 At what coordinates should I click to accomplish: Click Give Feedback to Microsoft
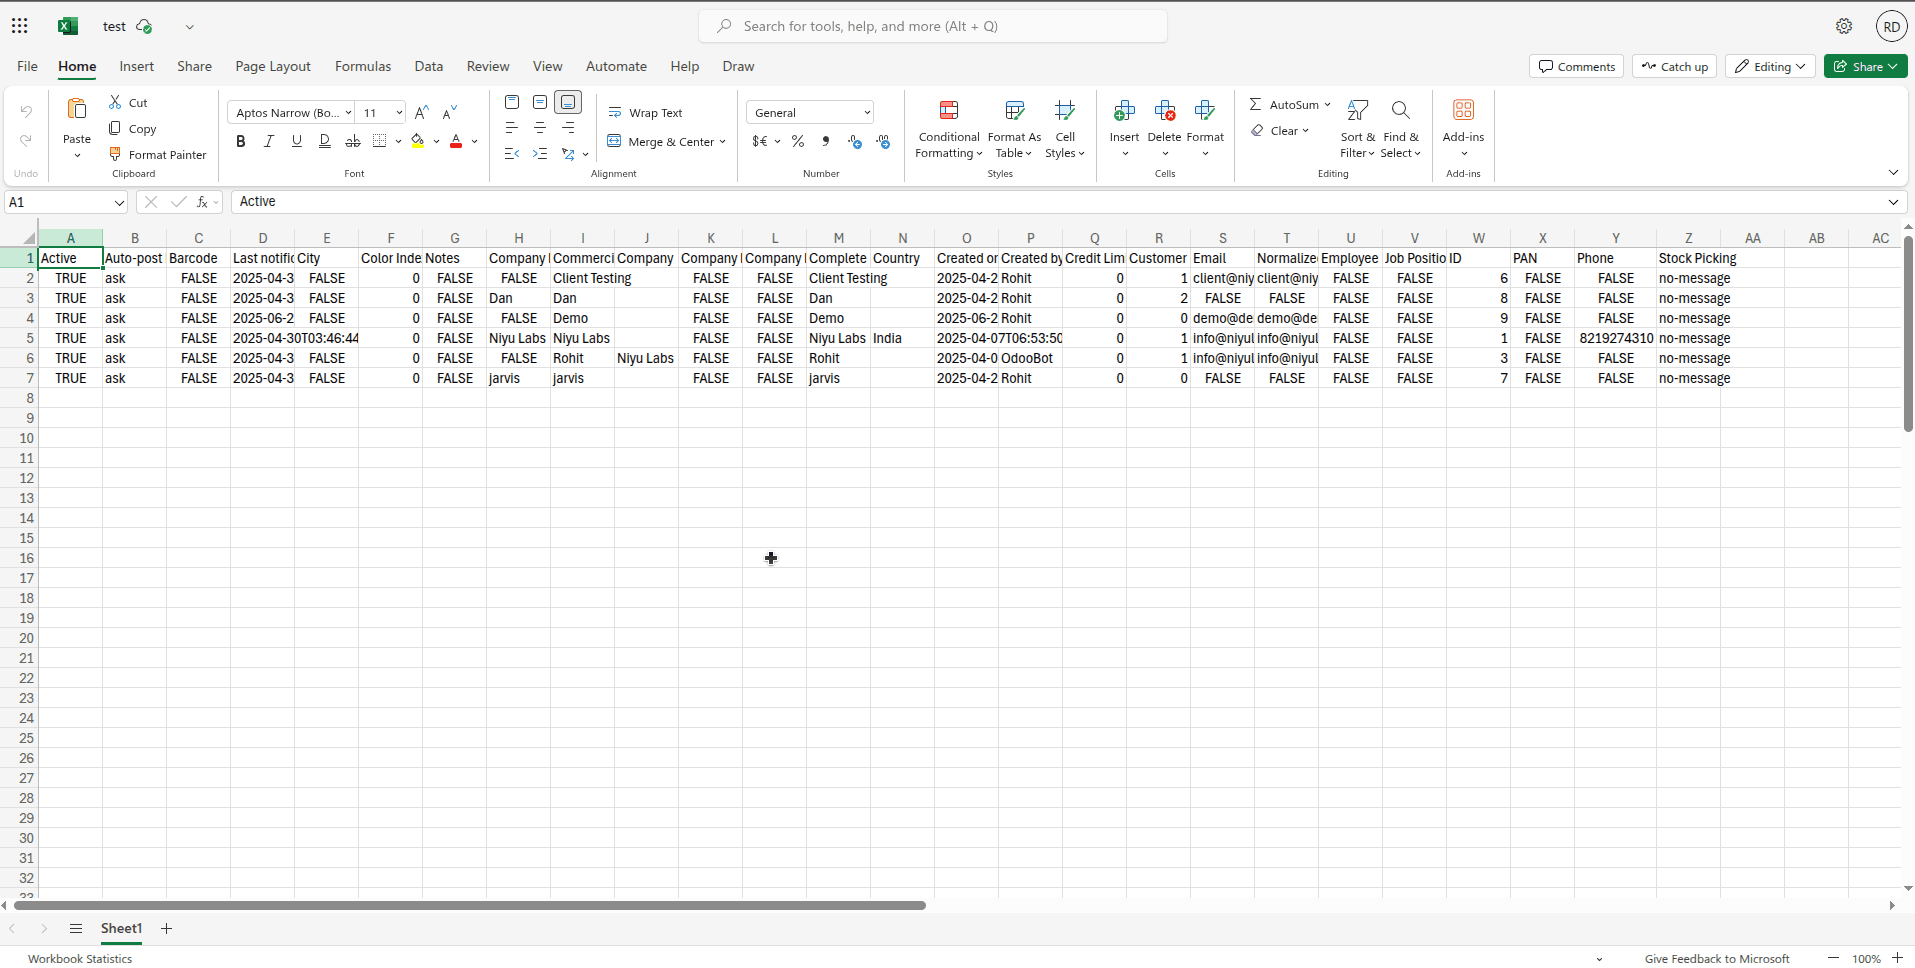1717,958
